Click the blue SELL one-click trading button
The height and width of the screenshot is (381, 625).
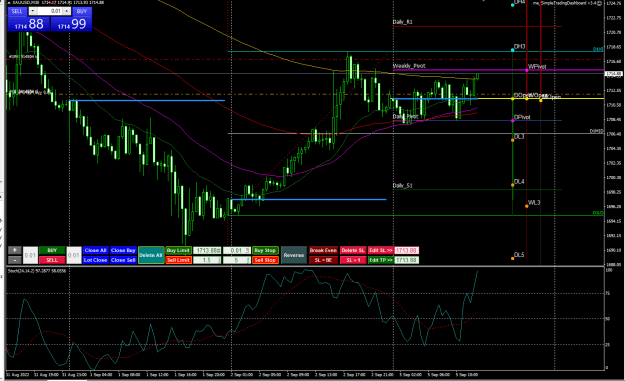click(17, 11)
